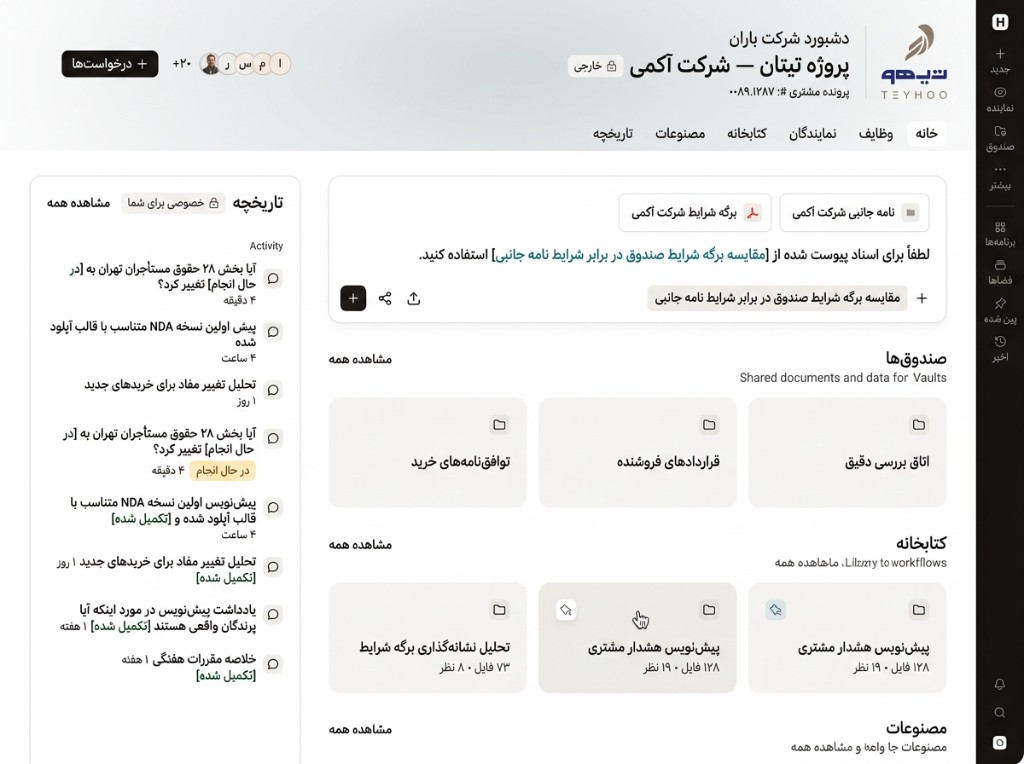1024x764 pixels.
Task: Open فضاها spaces icon in sidebar
Action: click(x=1000, y=272)
